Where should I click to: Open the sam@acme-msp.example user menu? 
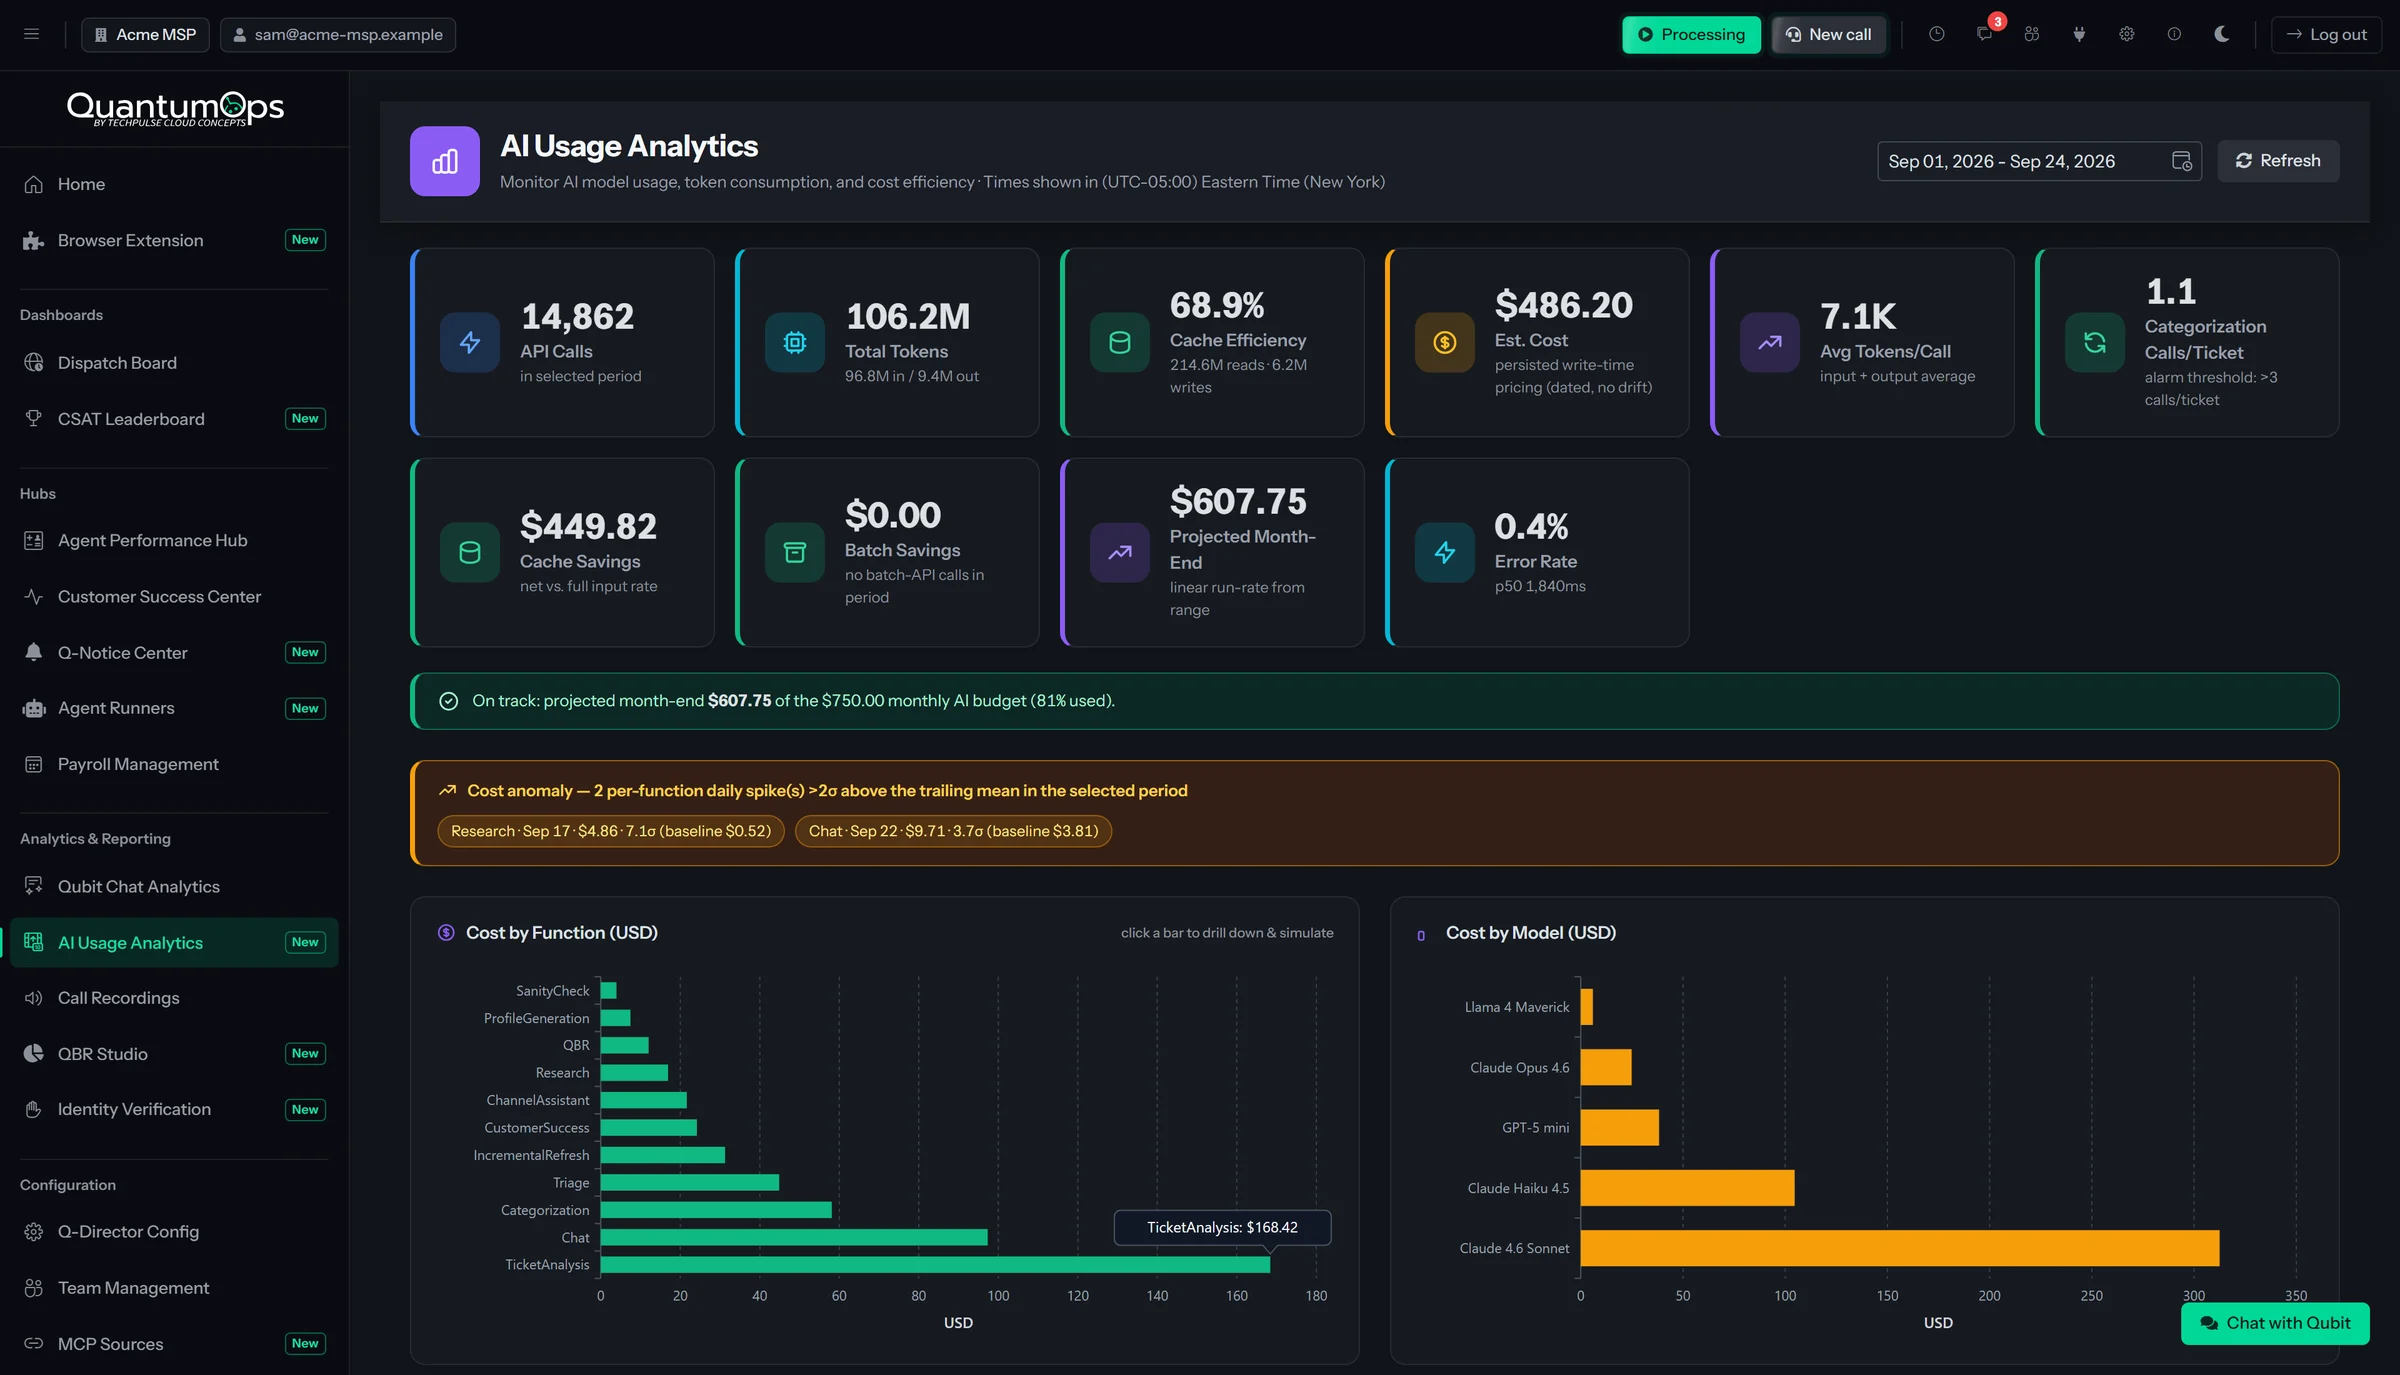coord(338,34)
